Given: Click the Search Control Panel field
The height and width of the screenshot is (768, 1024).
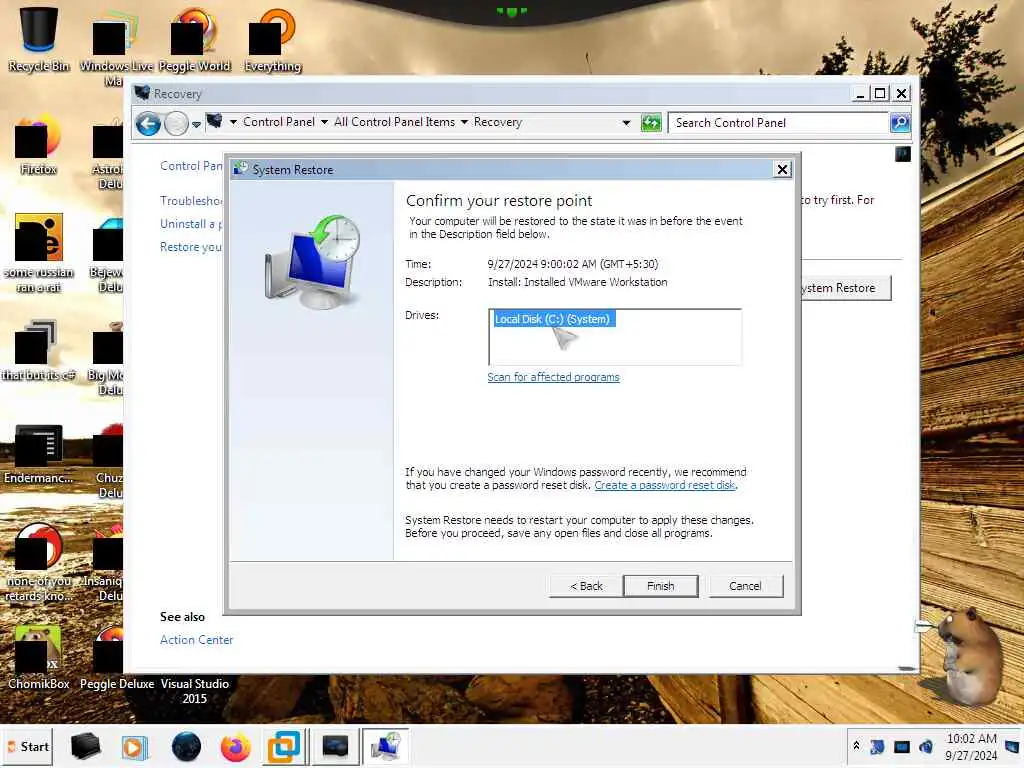Looking at the screenshot, I should tap(778, 123).
